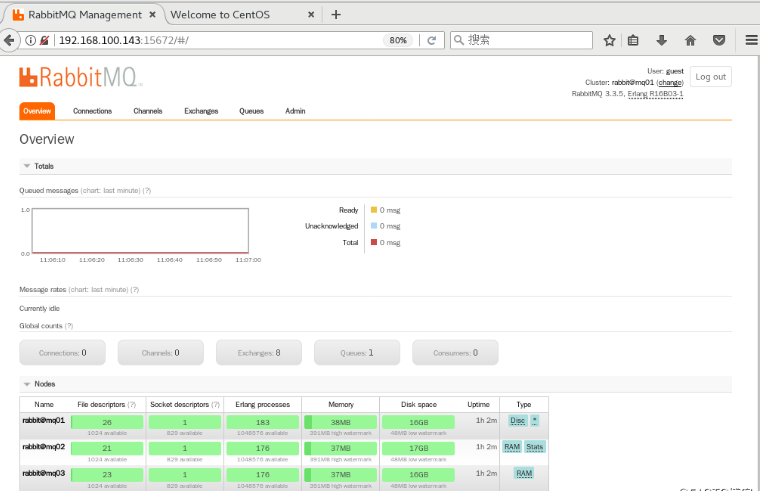765x491 pixels.
Task: Click the 17GB disk space bar
Action: tap(418, 448)
